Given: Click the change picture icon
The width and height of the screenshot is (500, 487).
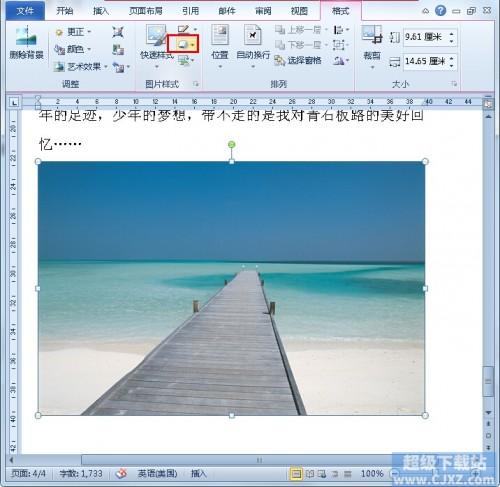Looking at the screenshot, I should click(x=118, y=50).
